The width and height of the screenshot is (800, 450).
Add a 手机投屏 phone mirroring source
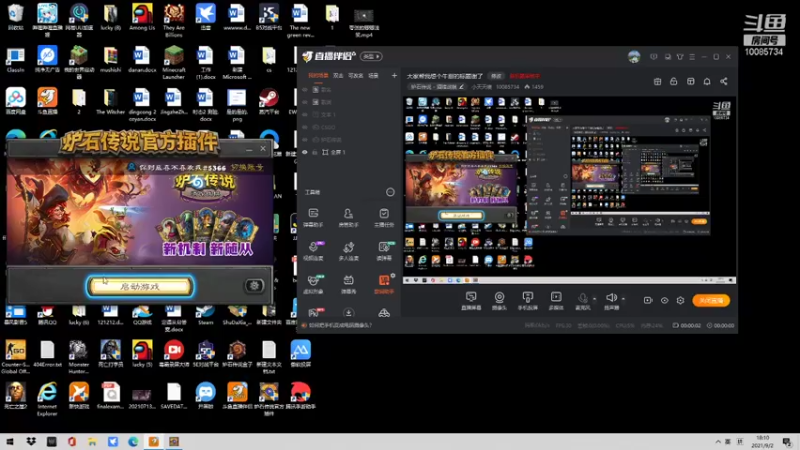[x=528, y=301]
